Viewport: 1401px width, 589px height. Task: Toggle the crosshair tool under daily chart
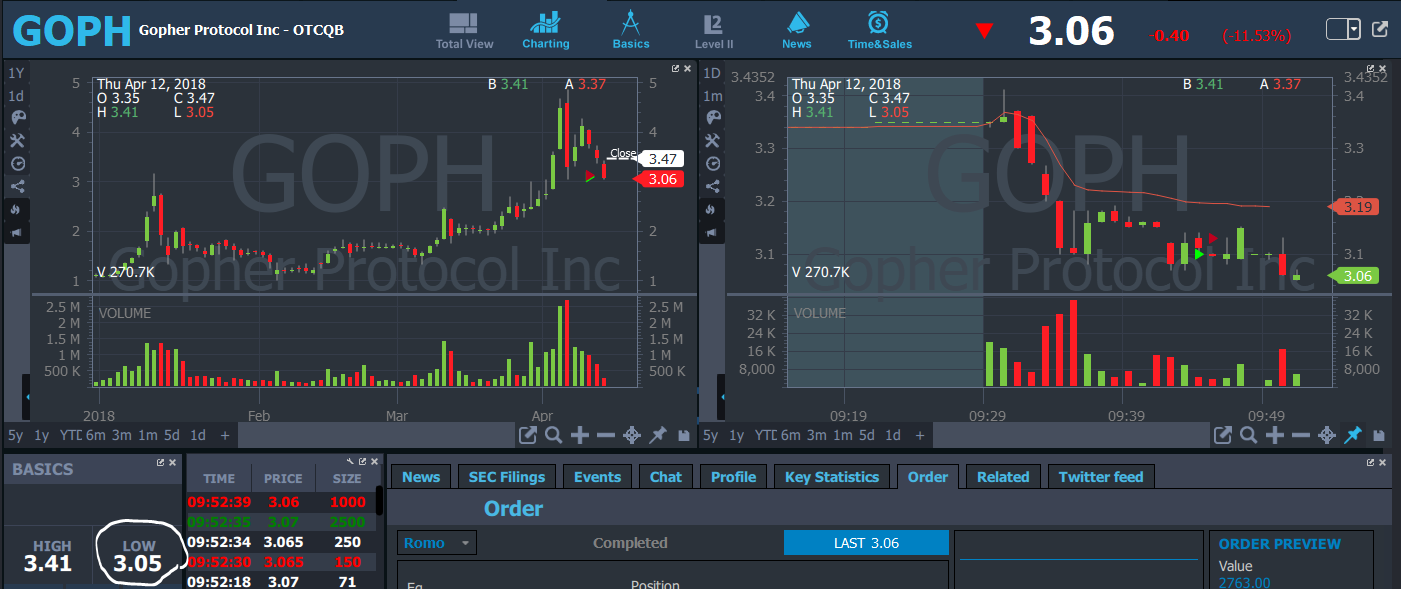coord(631,435)
